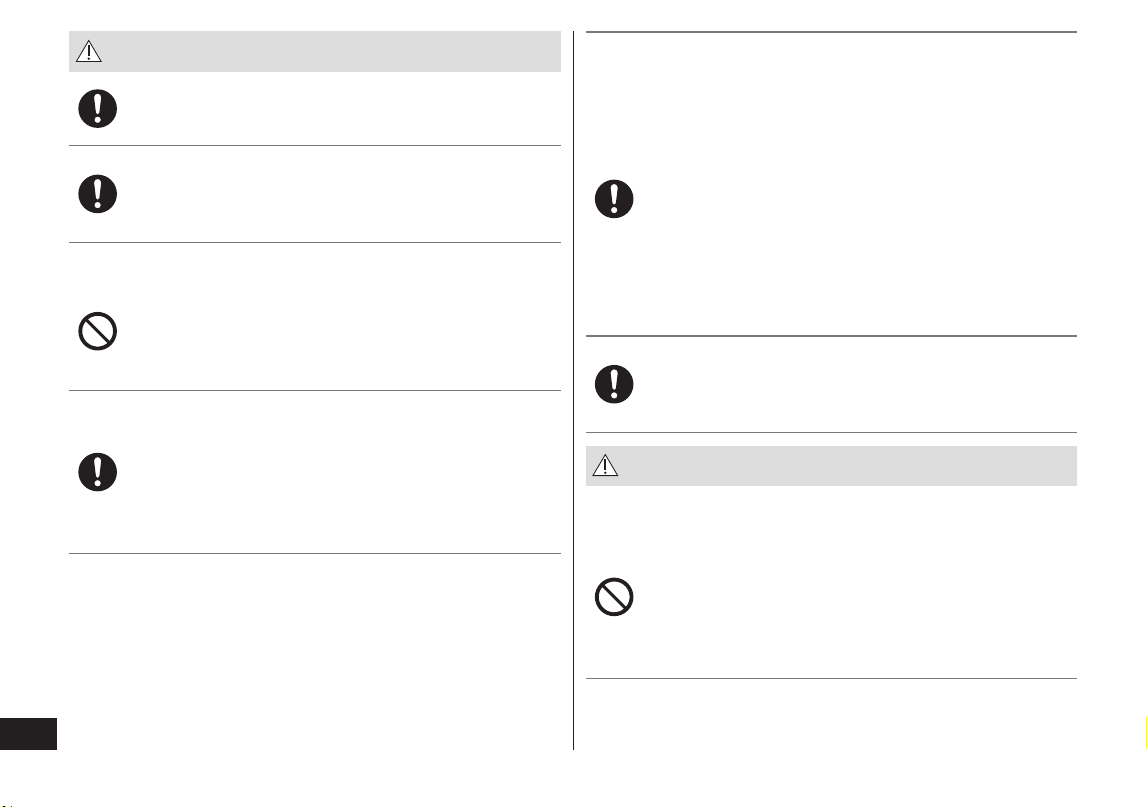Click exclamation icon just above right gray header
This screenshot has height=807, width=1147.
(x=614, y=384)
